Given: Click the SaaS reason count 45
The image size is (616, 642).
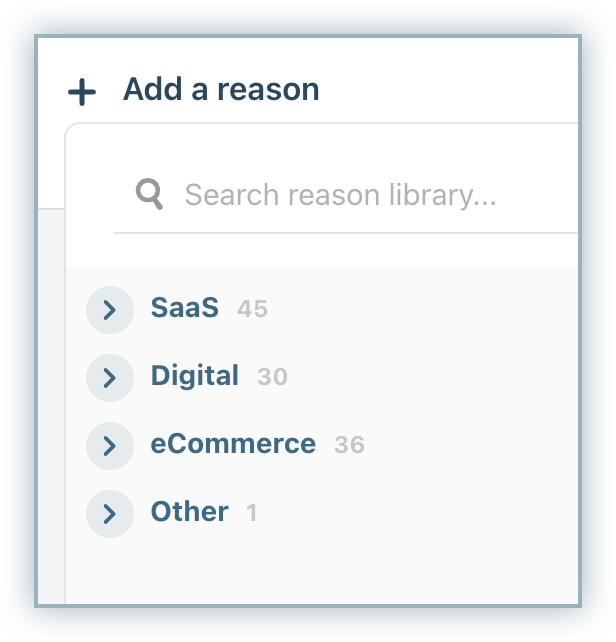Looking at the screenshot, I should (252, 310).
